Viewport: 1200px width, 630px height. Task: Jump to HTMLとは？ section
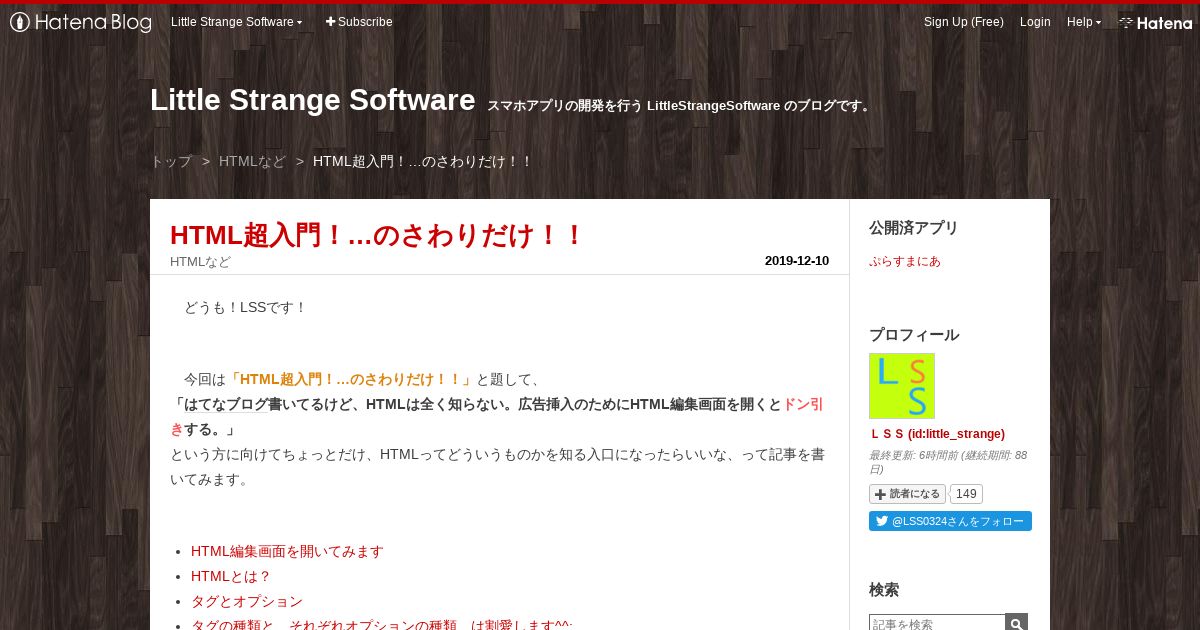click(231, 576)
